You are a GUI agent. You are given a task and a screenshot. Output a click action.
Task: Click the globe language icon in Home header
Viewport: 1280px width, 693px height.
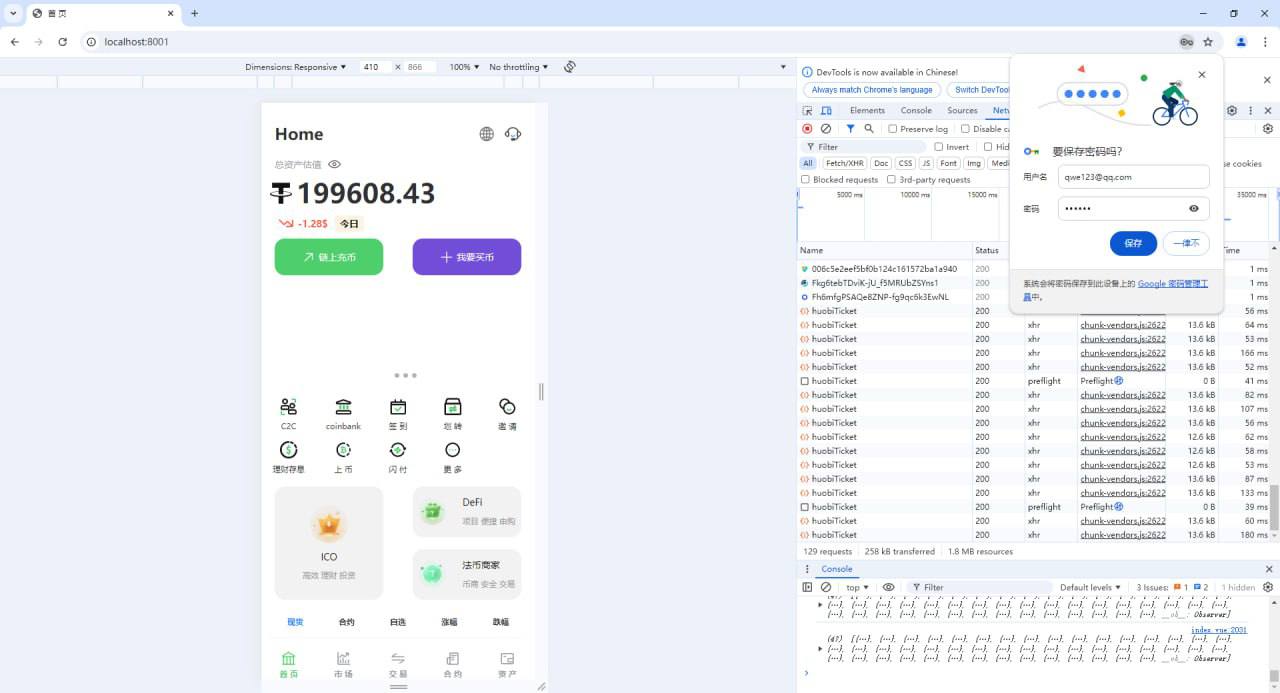tap(487, 133)
